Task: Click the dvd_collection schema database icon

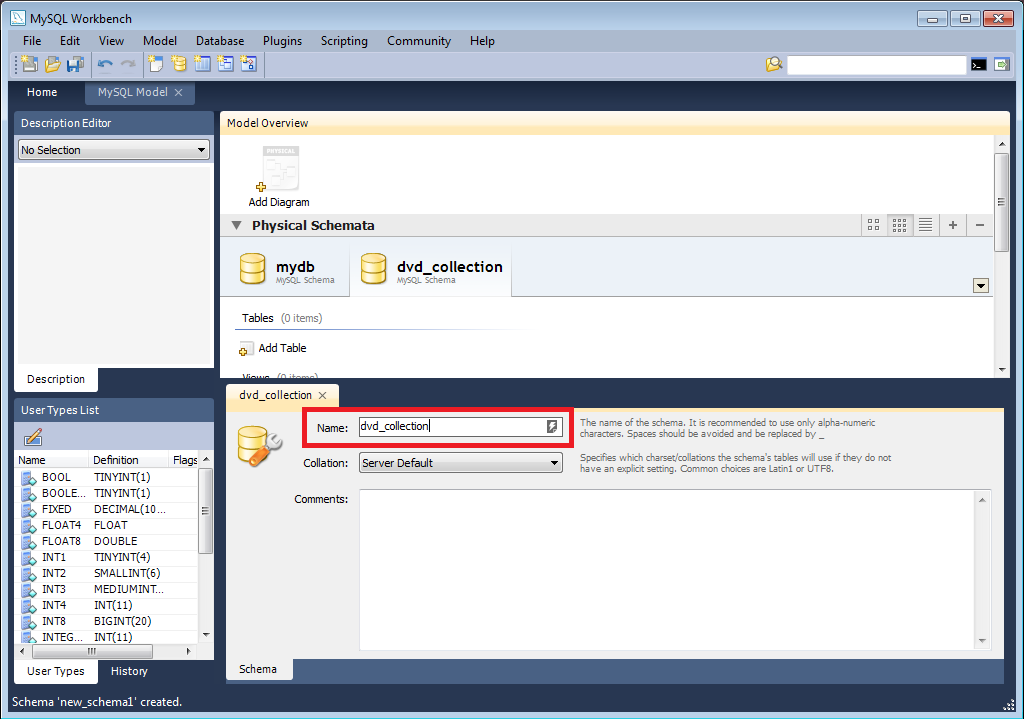Action: point(372,267)
